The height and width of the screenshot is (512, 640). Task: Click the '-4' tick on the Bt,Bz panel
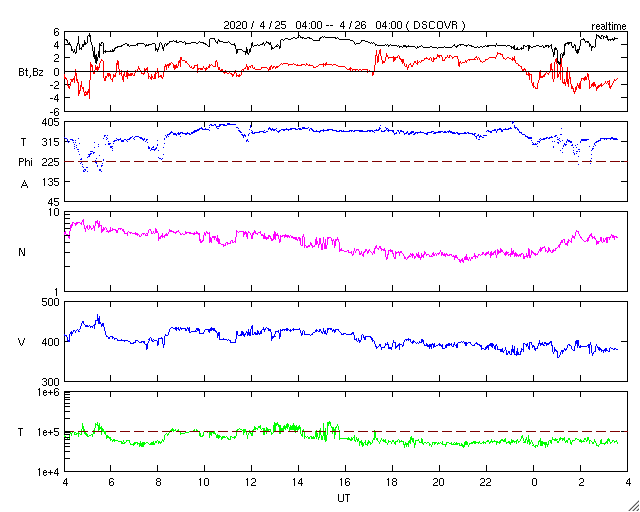point(55,98)
